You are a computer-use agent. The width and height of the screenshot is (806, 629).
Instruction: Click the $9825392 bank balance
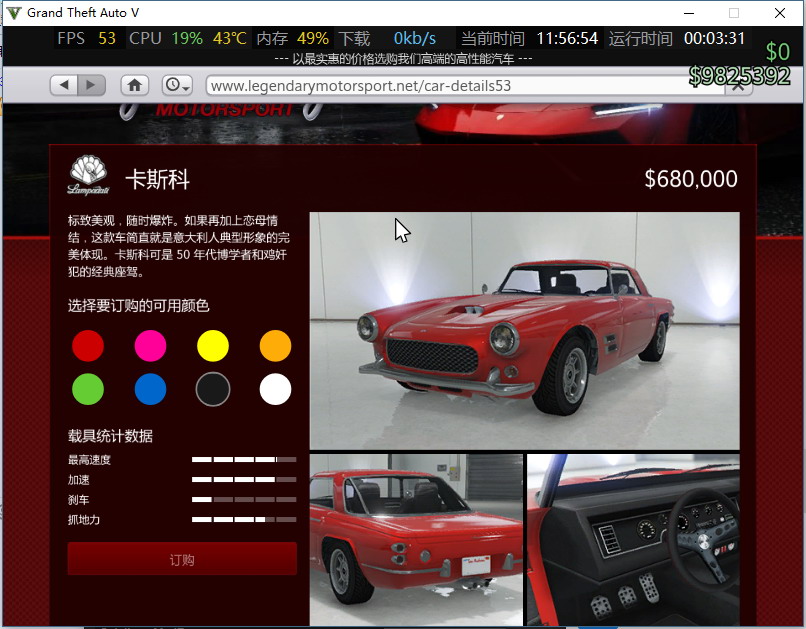(740, 76)
